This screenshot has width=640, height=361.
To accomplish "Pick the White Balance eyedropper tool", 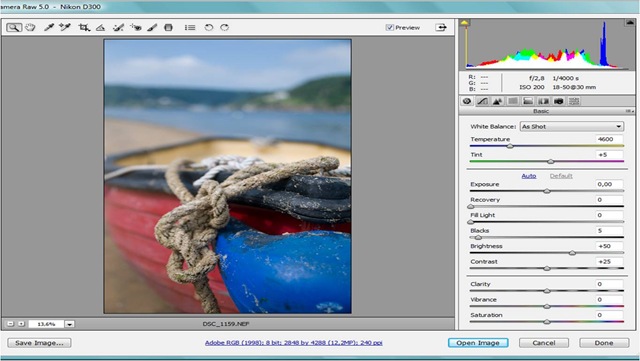I will 49,27.
